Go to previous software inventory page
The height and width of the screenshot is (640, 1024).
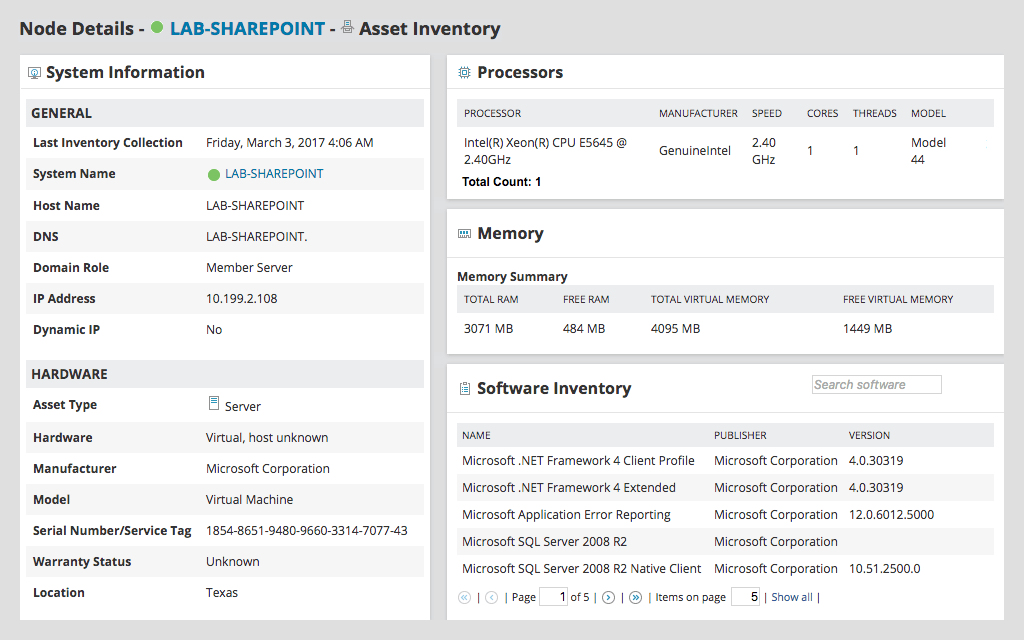(x=491, y=597)
